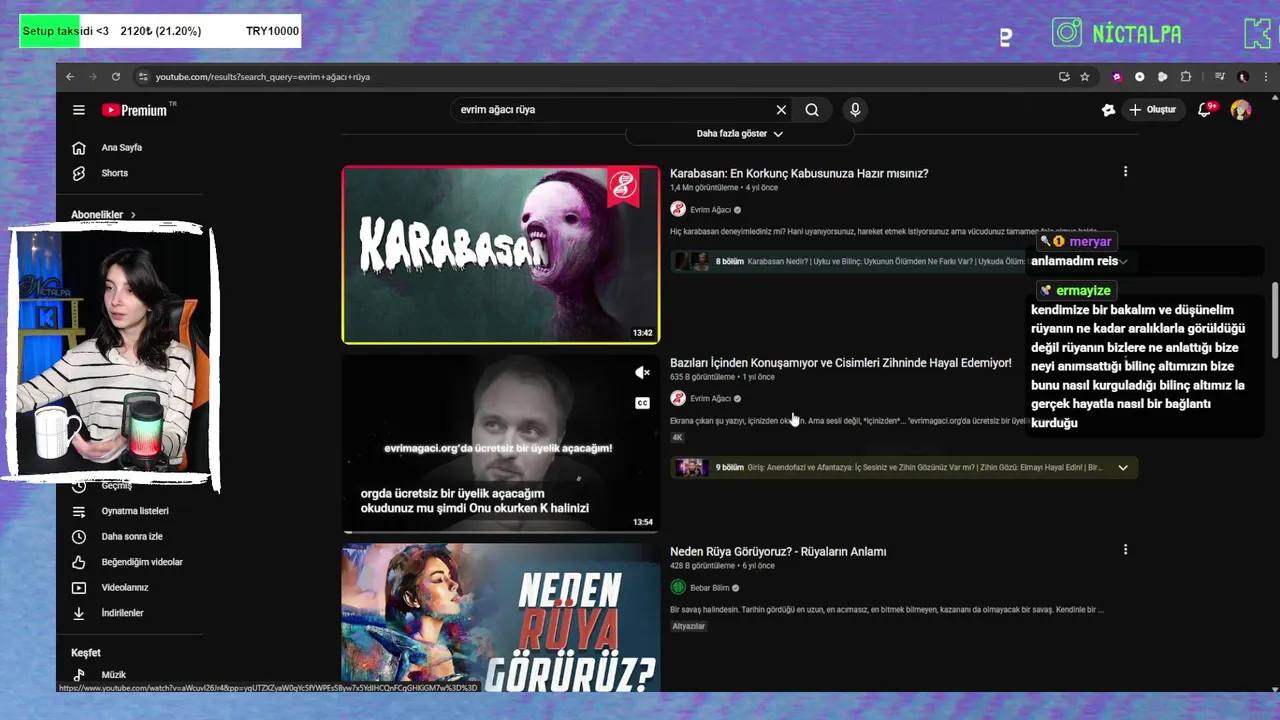The width and height of the screenshot is (1280, 720).
Task: Click the white circular extension icon
Action: click(1140, 77)
